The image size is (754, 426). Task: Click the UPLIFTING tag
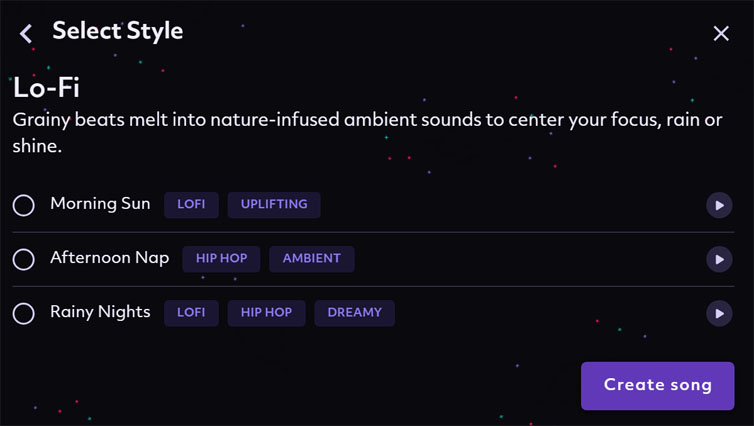click(x=274, y=205)
